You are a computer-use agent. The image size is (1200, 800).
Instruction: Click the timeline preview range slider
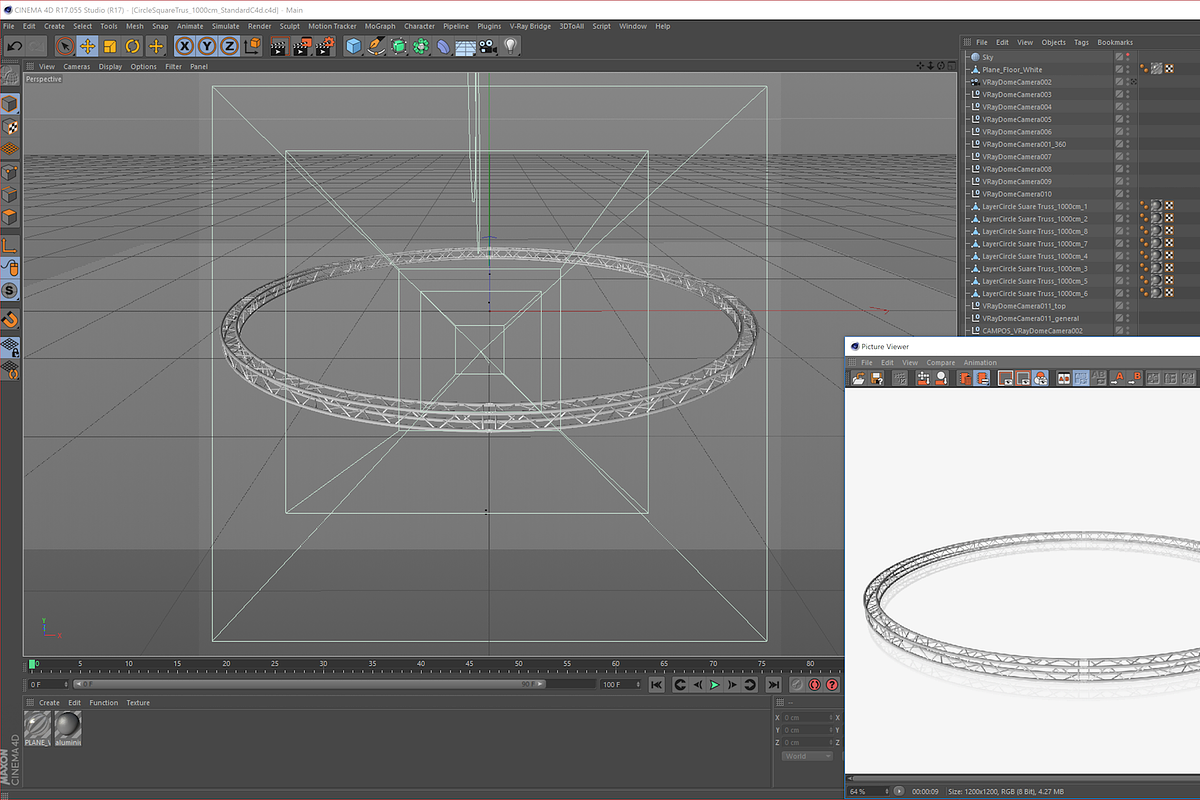[310, 685]
